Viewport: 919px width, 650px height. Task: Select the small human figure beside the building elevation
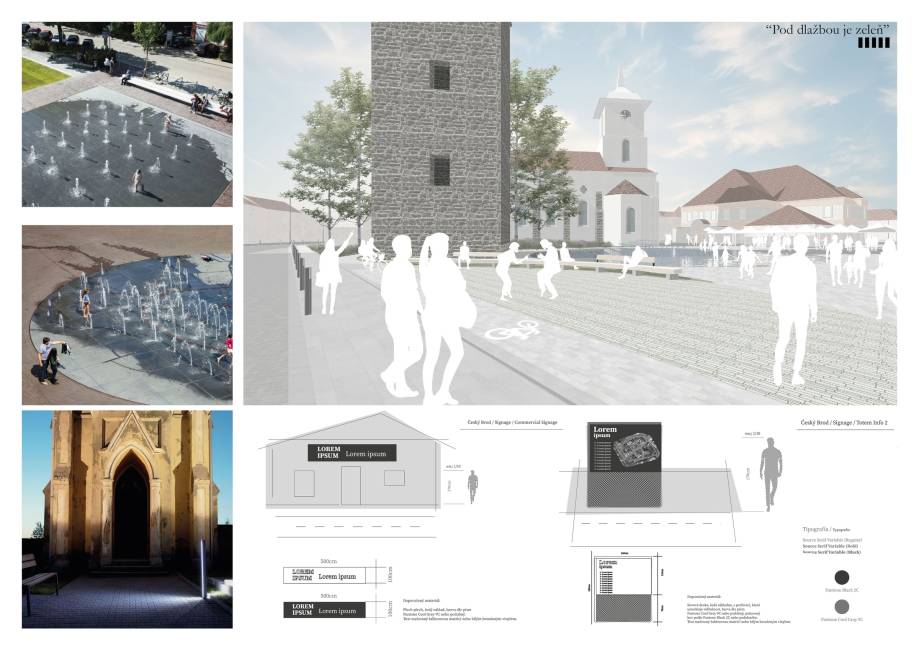coord(473,487)
